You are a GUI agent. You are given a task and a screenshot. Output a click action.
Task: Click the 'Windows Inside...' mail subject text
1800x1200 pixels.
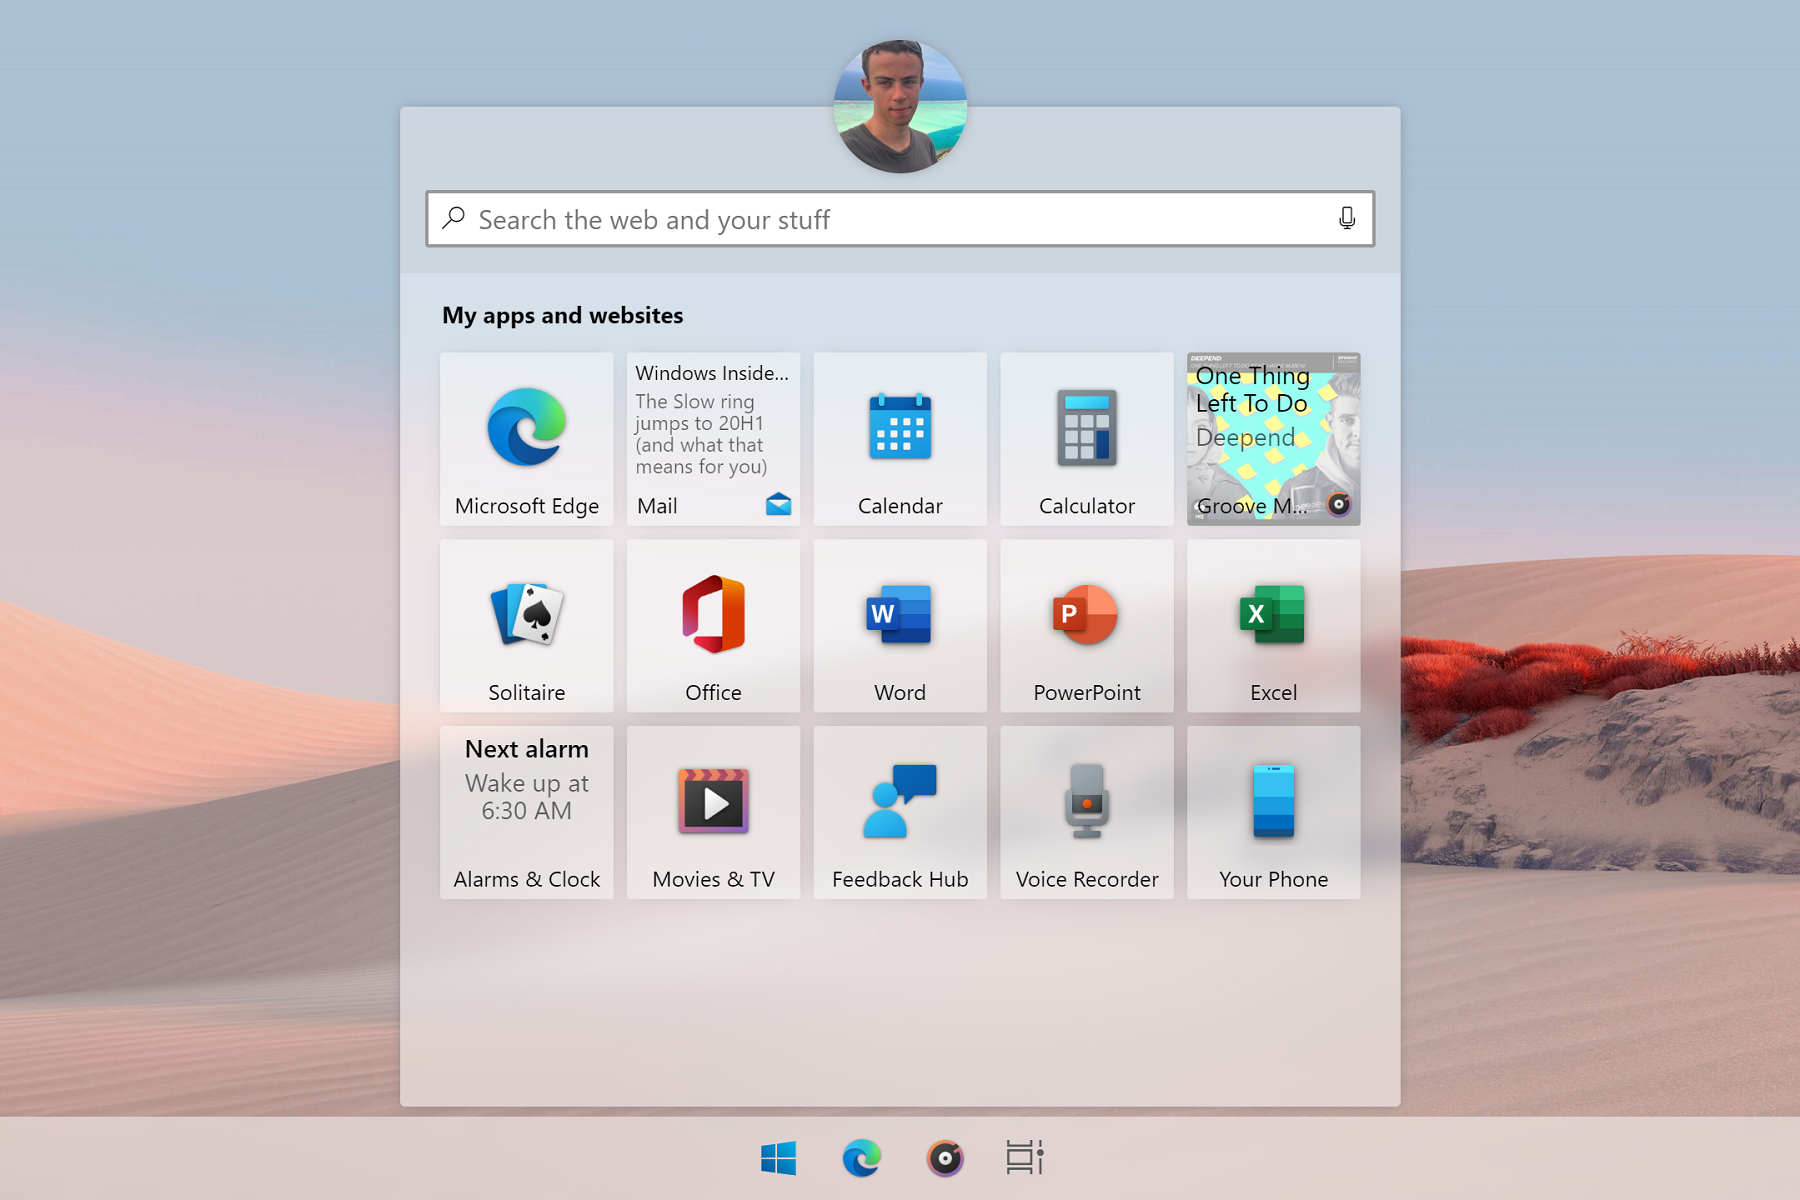point(712,373)
